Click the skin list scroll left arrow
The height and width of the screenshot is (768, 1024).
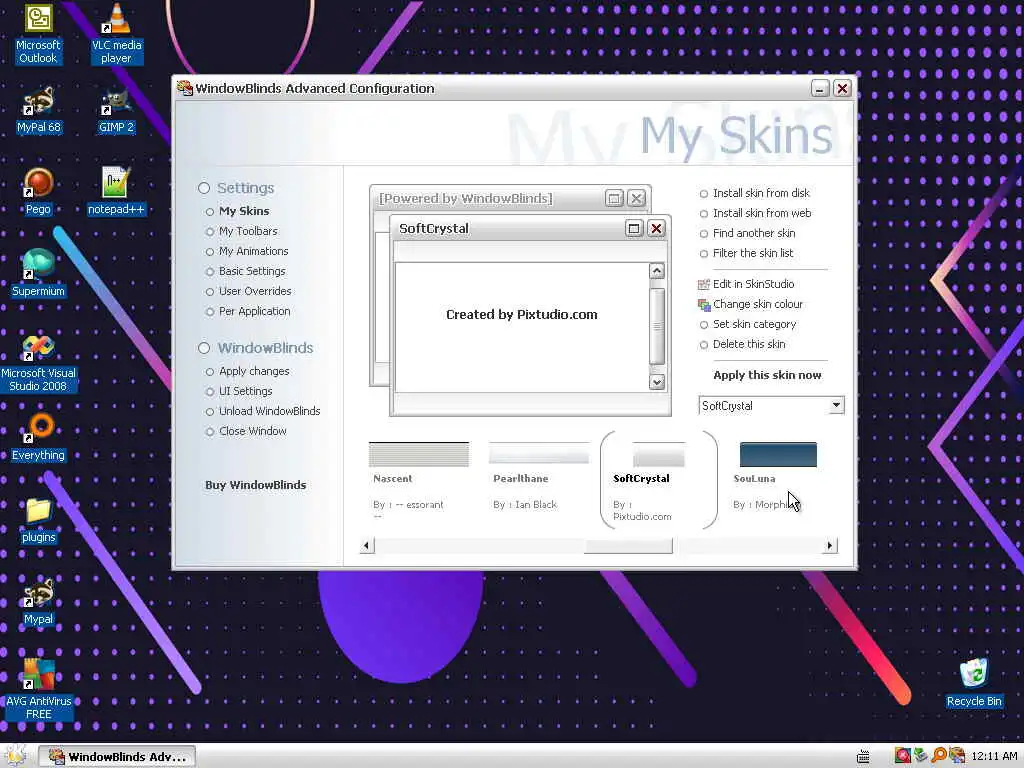[366, 545]
